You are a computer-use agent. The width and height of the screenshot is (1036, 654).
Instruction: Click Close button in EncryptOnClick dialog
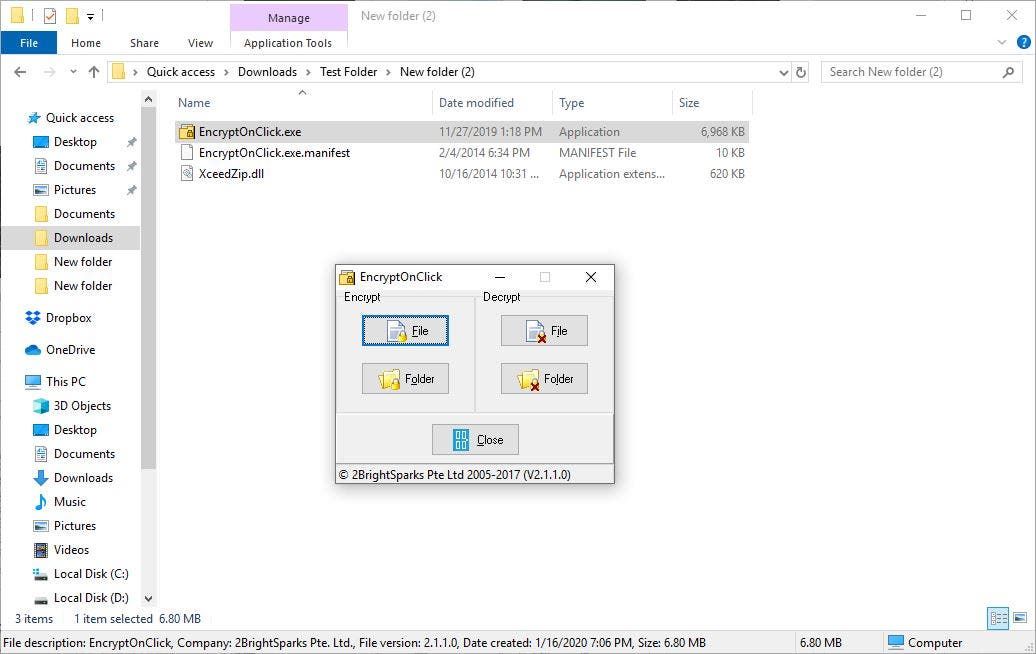tap(475, 439)
